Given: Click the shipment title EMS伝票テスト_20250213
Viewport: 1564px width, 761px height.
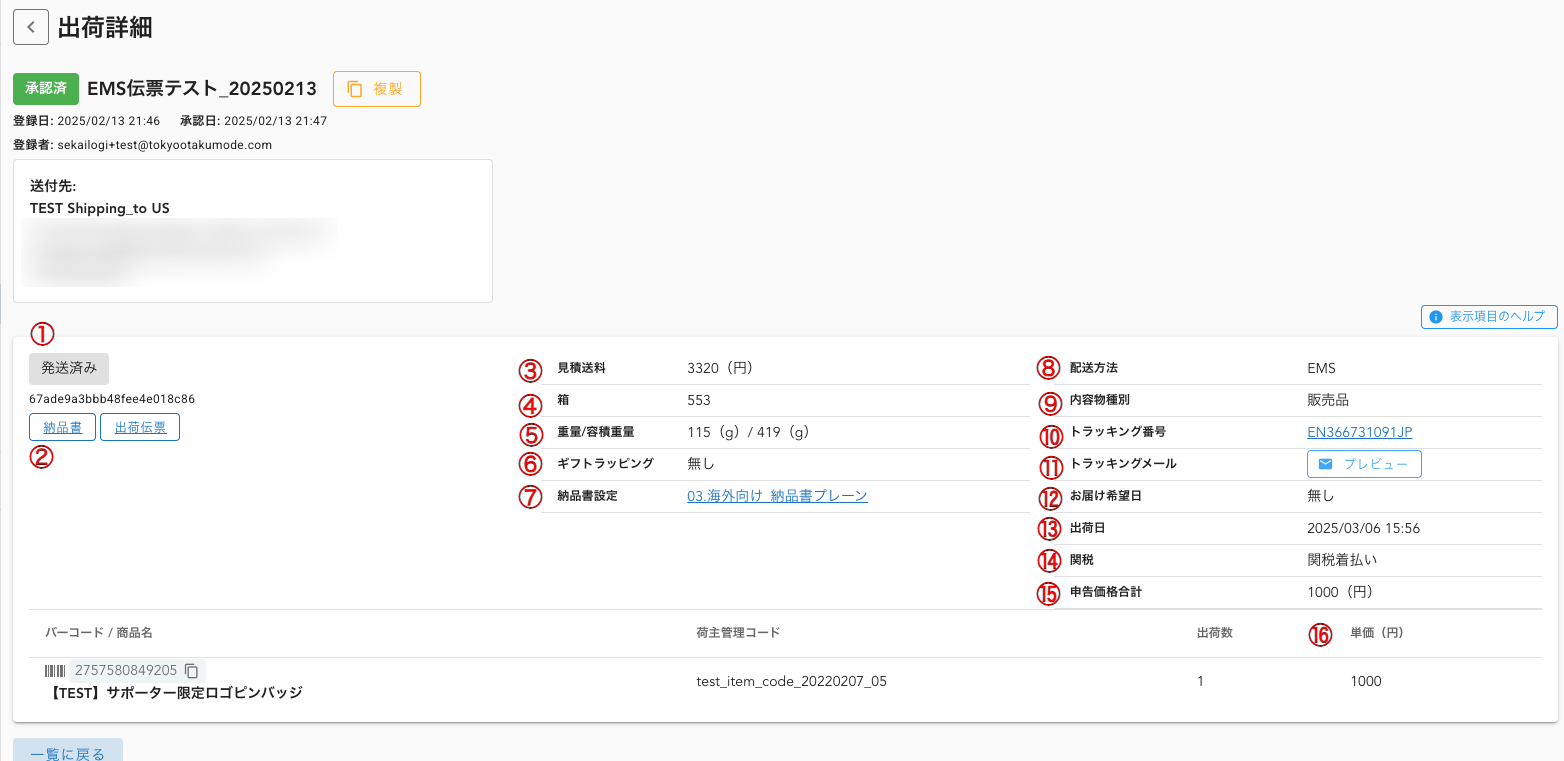Looking at the screenshot, I should point(202,88).
